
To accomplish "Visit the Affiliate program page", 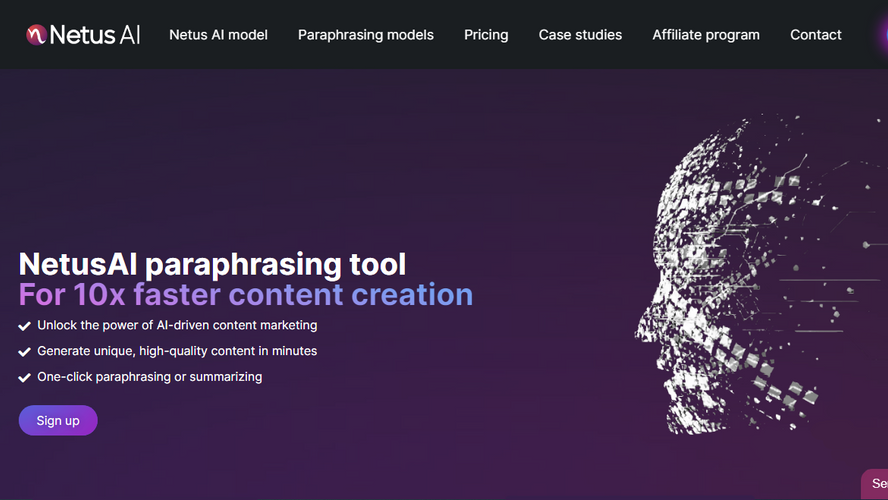I will (x=706, y=35).
